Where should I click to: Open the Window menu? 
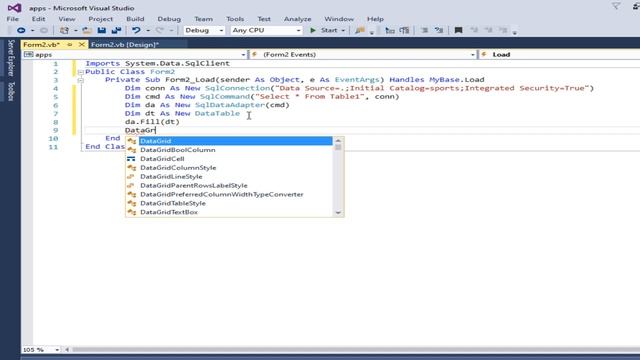click(x=339, y=19)
